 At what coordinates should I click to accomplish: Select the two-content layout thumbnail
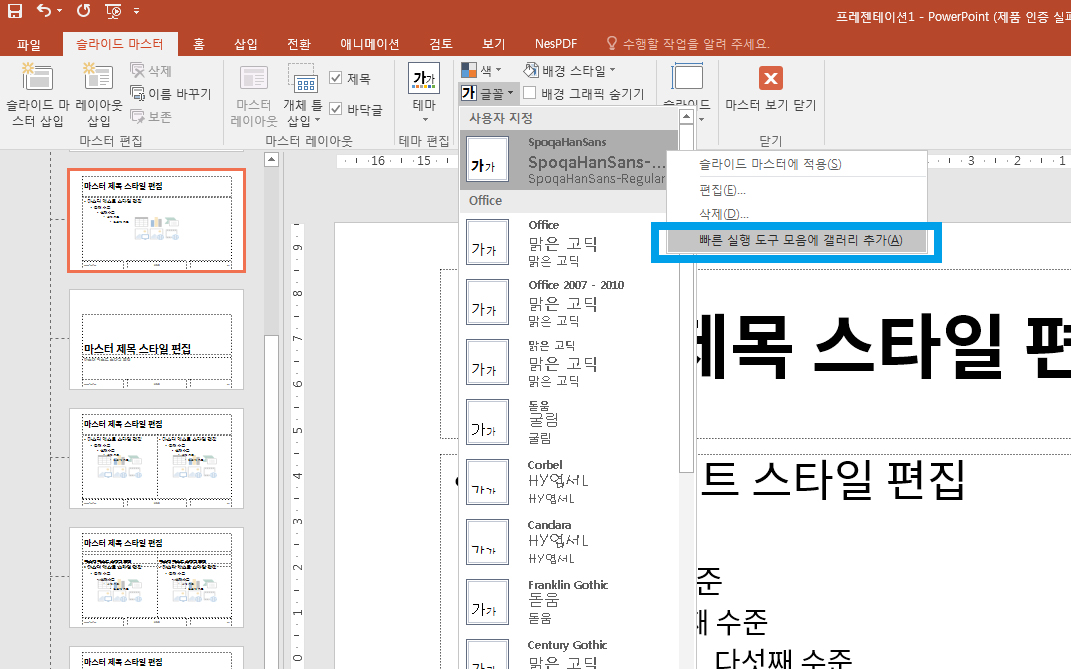156,459
